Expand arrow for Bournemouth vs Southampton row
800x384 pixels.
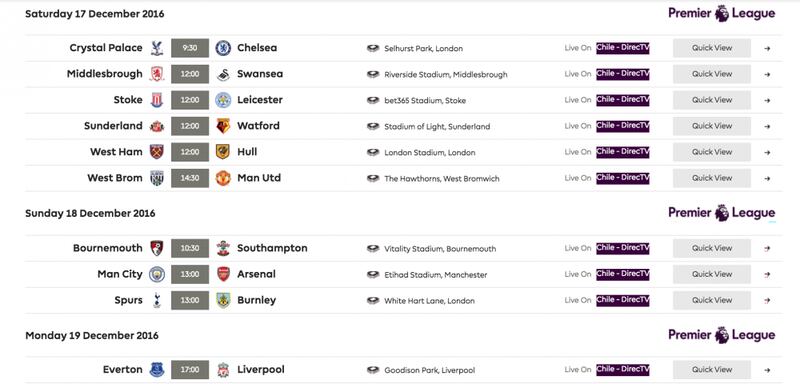click(x=767, y=249)
